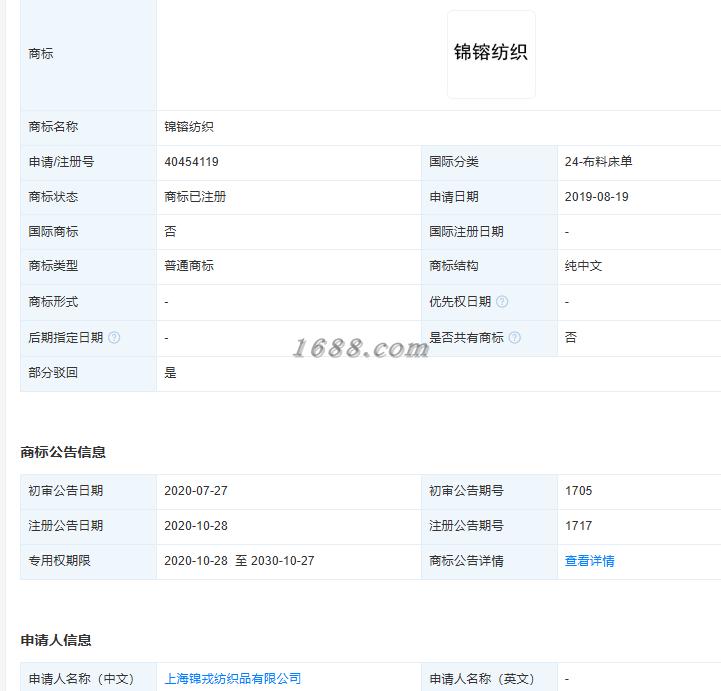Image resolution: width=721 pixels, height=691 pixels.
Task: Click the help icon beside 后期指定日期
Action: pos(114,338)
